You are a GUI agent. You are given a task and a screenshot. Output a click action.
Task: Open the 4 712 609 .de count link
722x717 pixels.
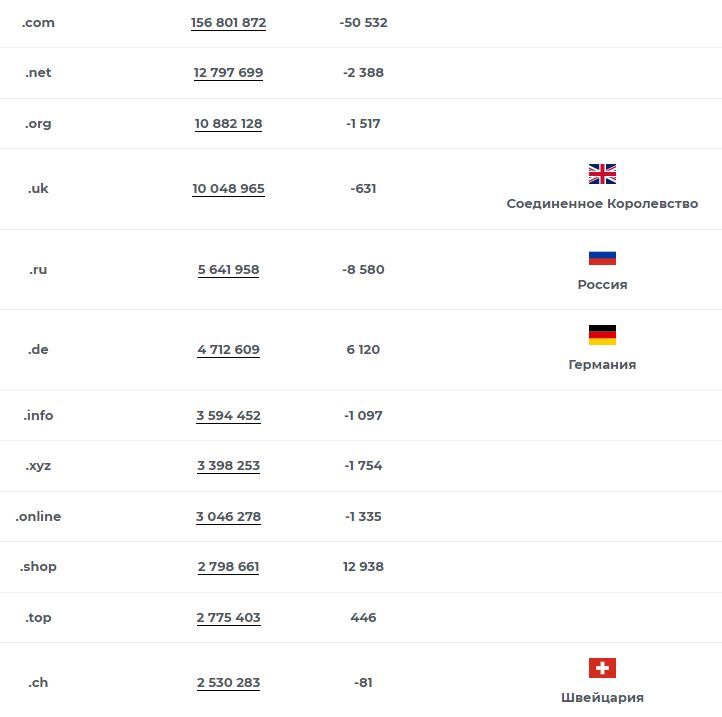click(228, 350)
